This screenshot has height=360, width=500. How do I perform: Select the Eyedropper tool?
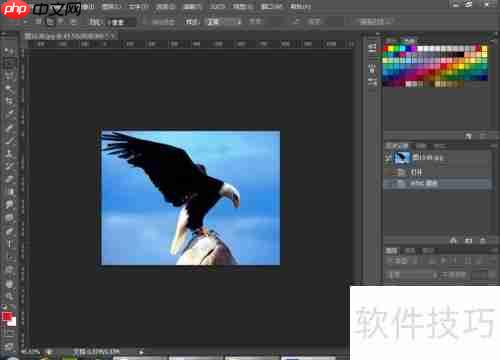[9, 114]
